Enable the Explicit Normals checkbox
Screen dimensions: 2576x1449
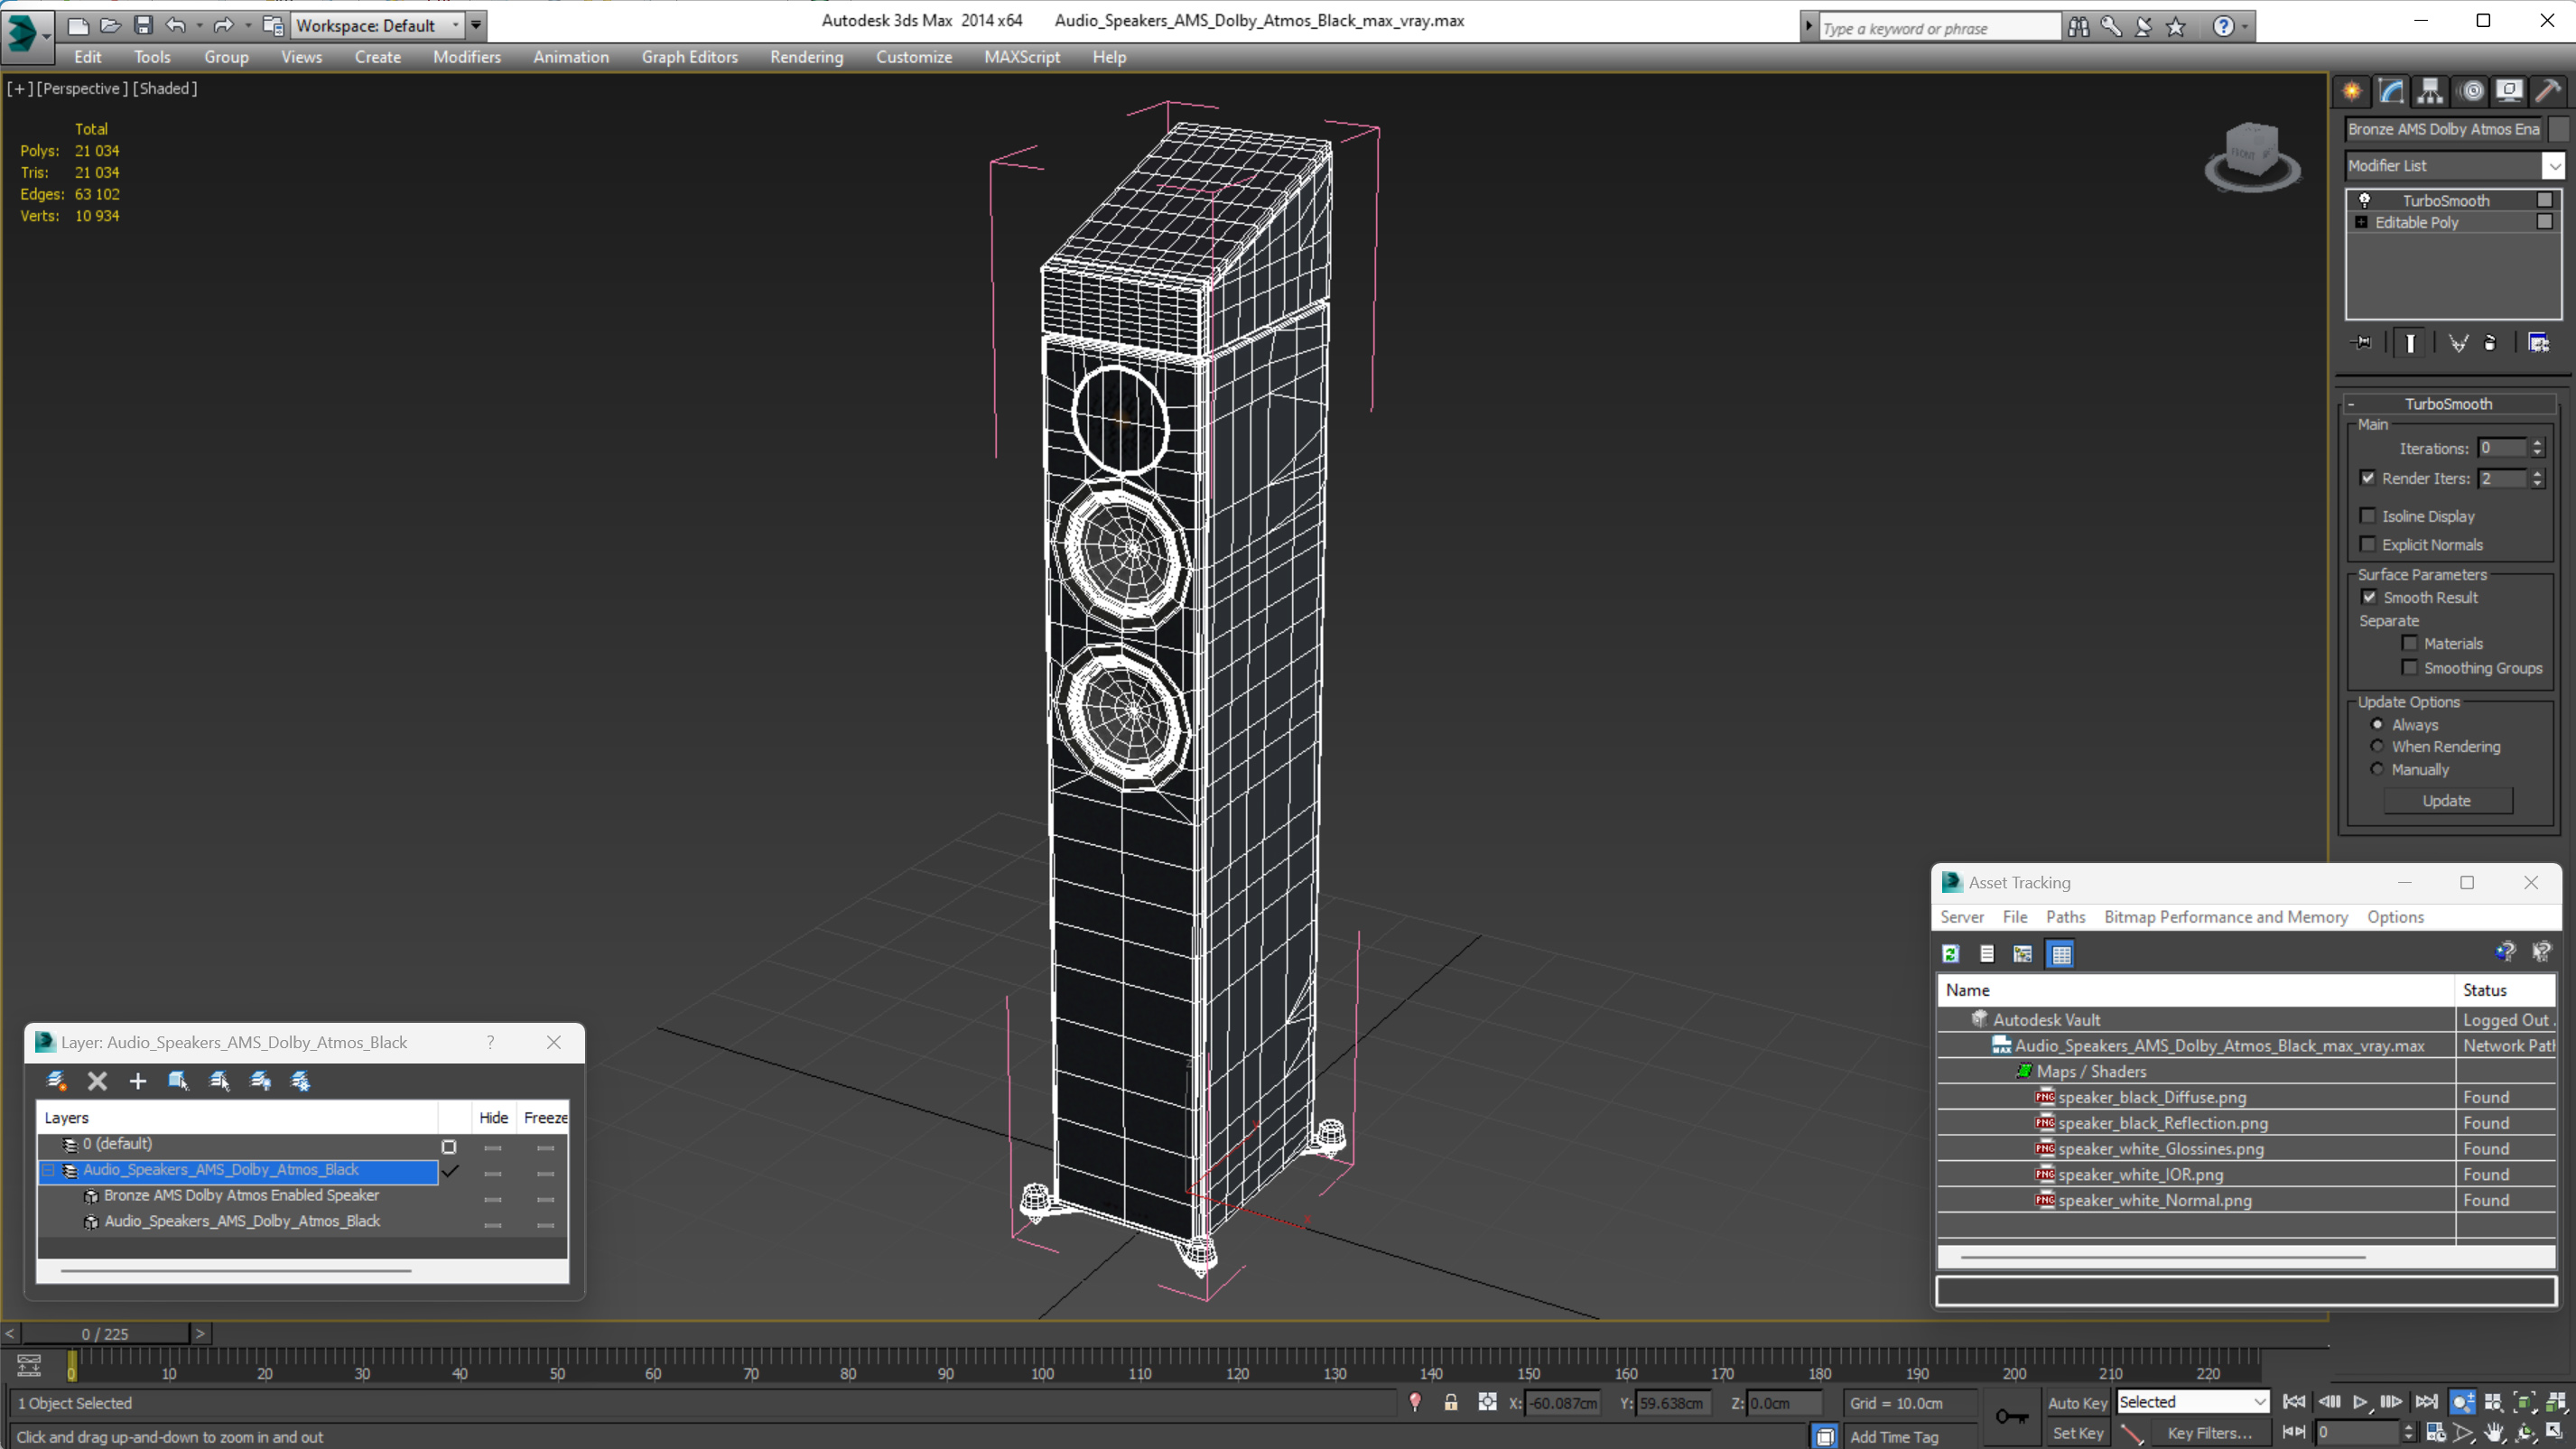point(2368,544)
